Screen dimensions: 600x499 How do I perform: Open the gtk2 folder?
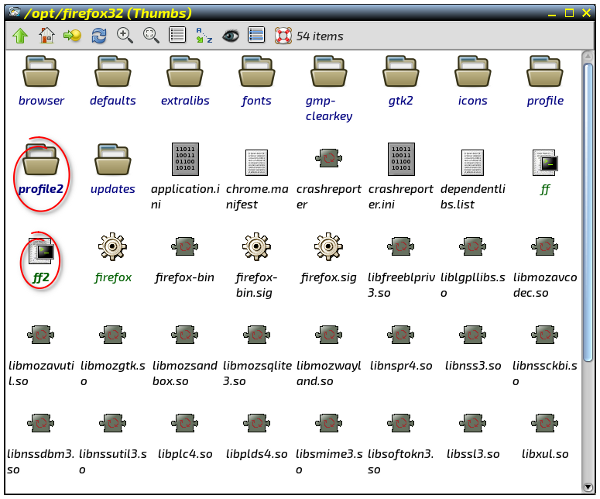coord(401,71)
